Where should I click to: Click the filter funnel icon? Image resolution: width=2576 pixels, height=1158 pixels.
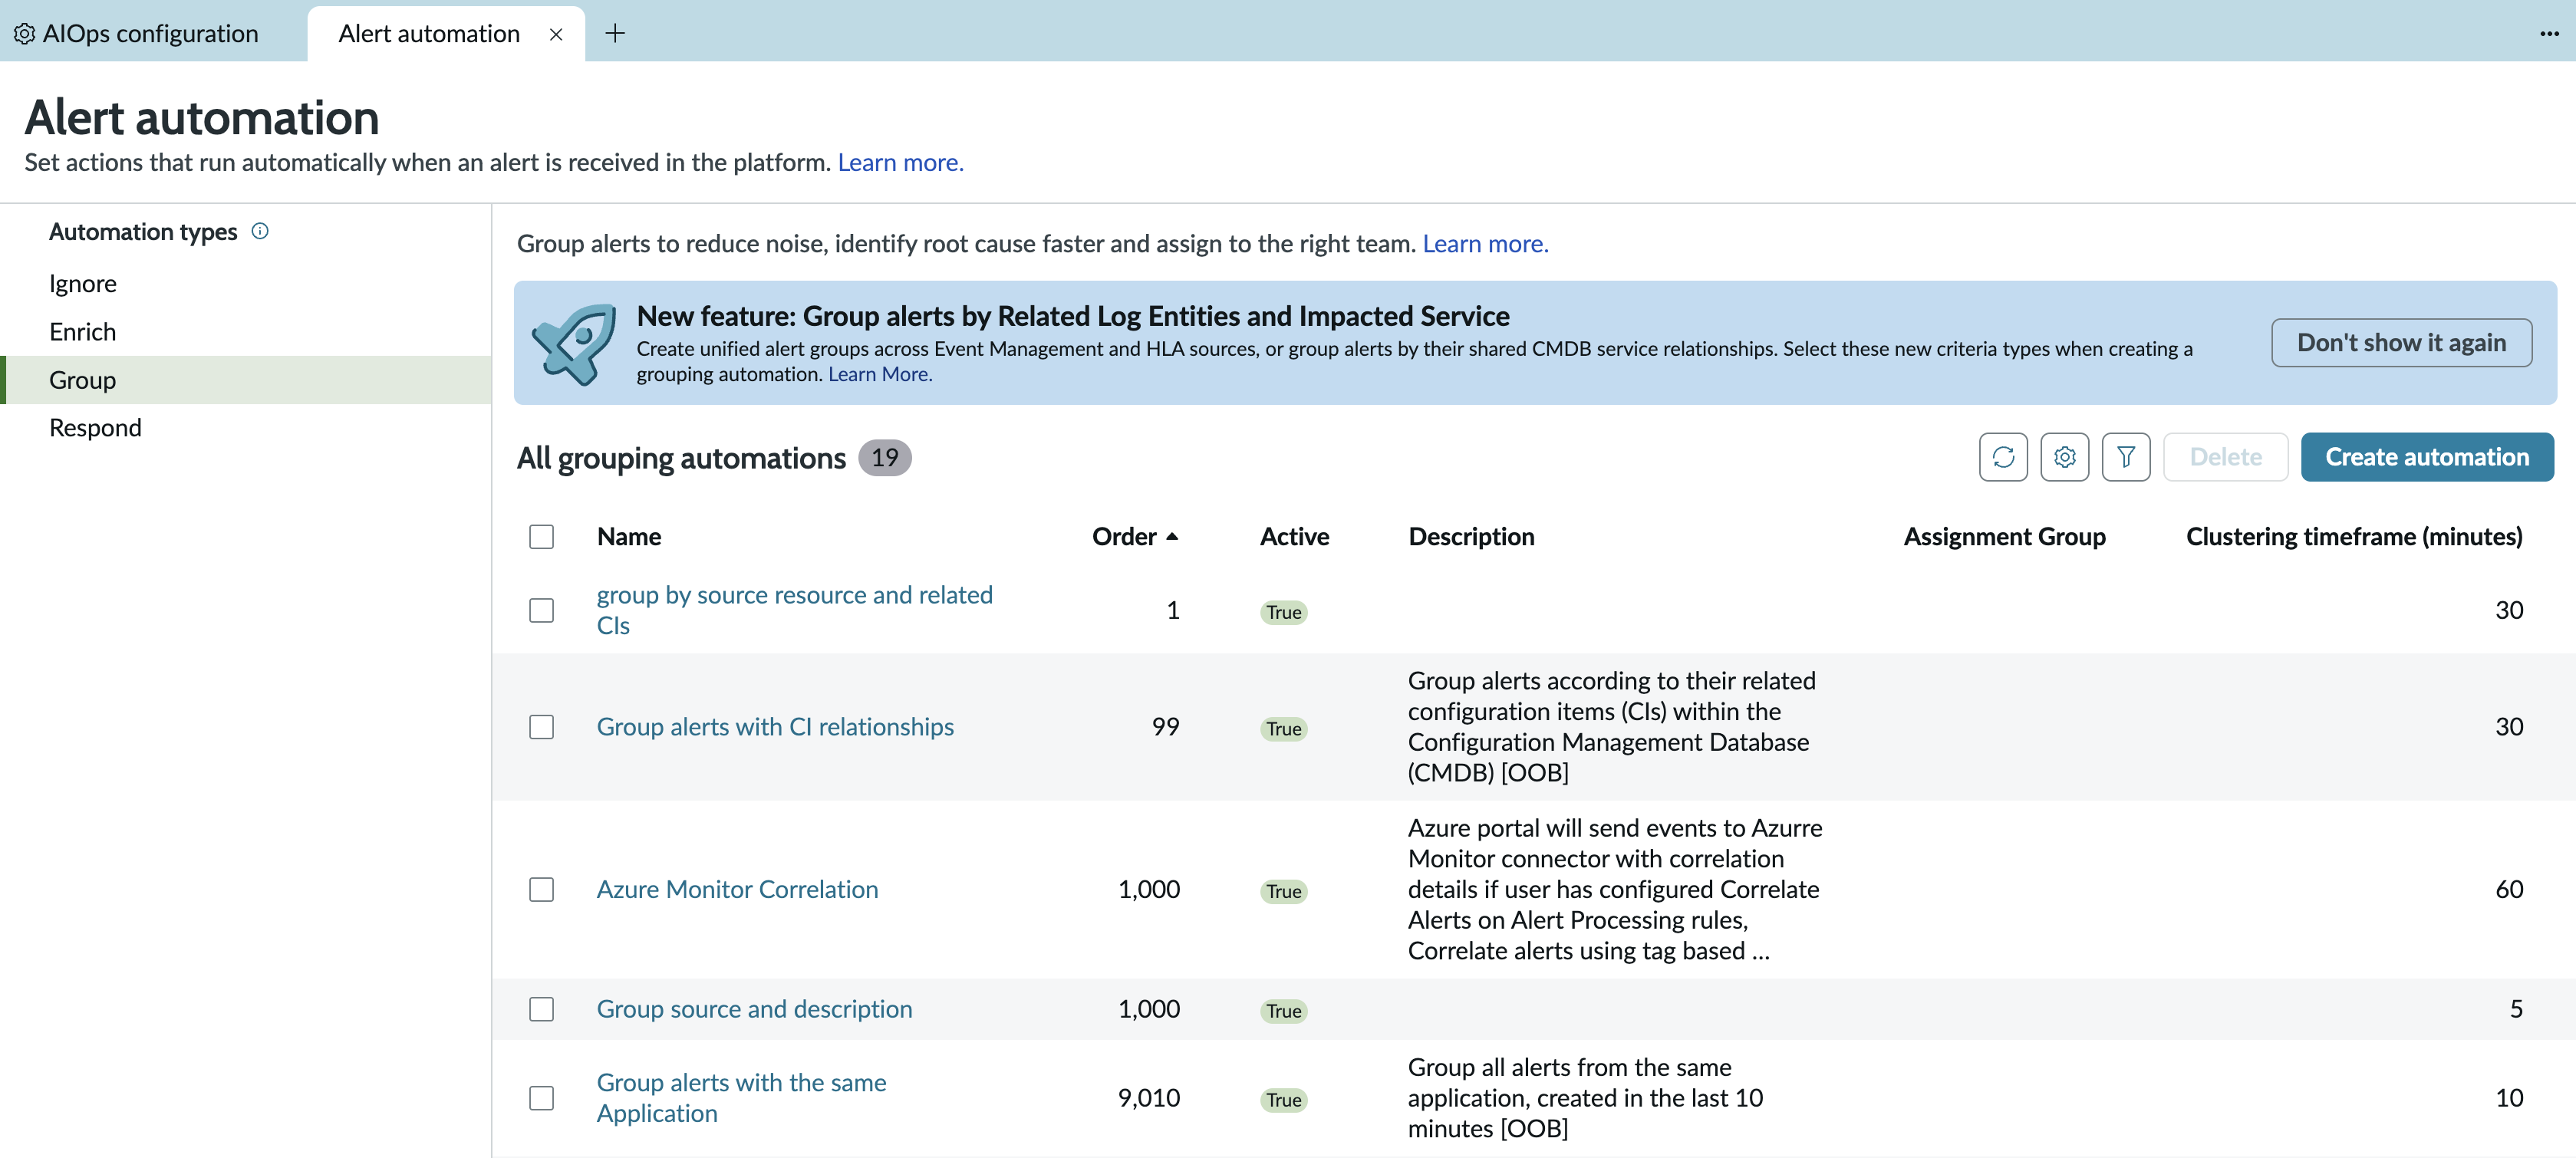coord(2125,457)
